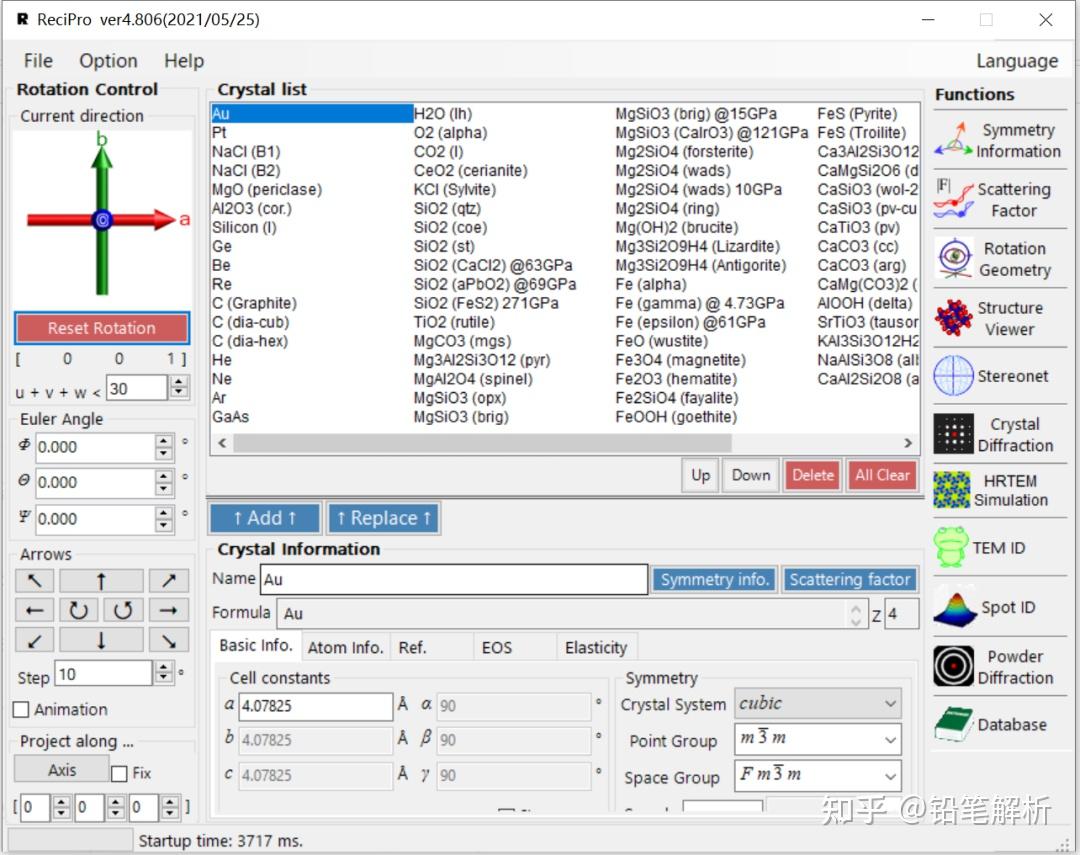Open the Structure Viewer
The image size is (1080, 855).
pos(999,318)
